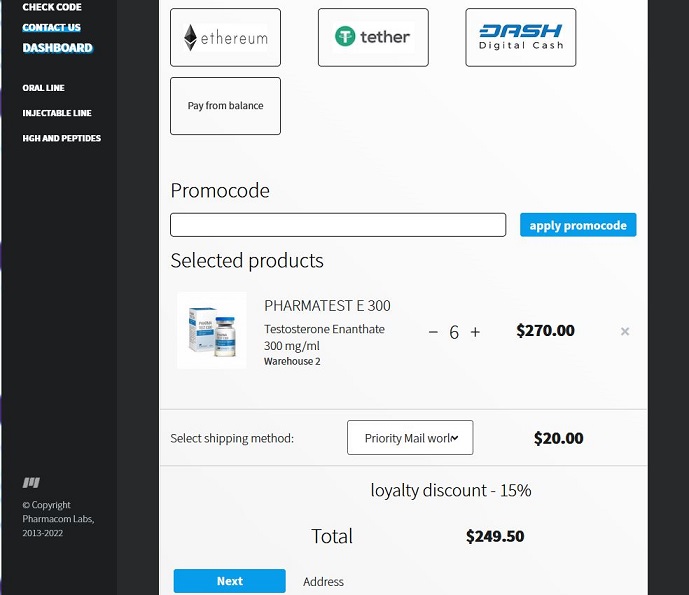
Task: Open the product vial thumbnail image
Action: pos(212,331)
